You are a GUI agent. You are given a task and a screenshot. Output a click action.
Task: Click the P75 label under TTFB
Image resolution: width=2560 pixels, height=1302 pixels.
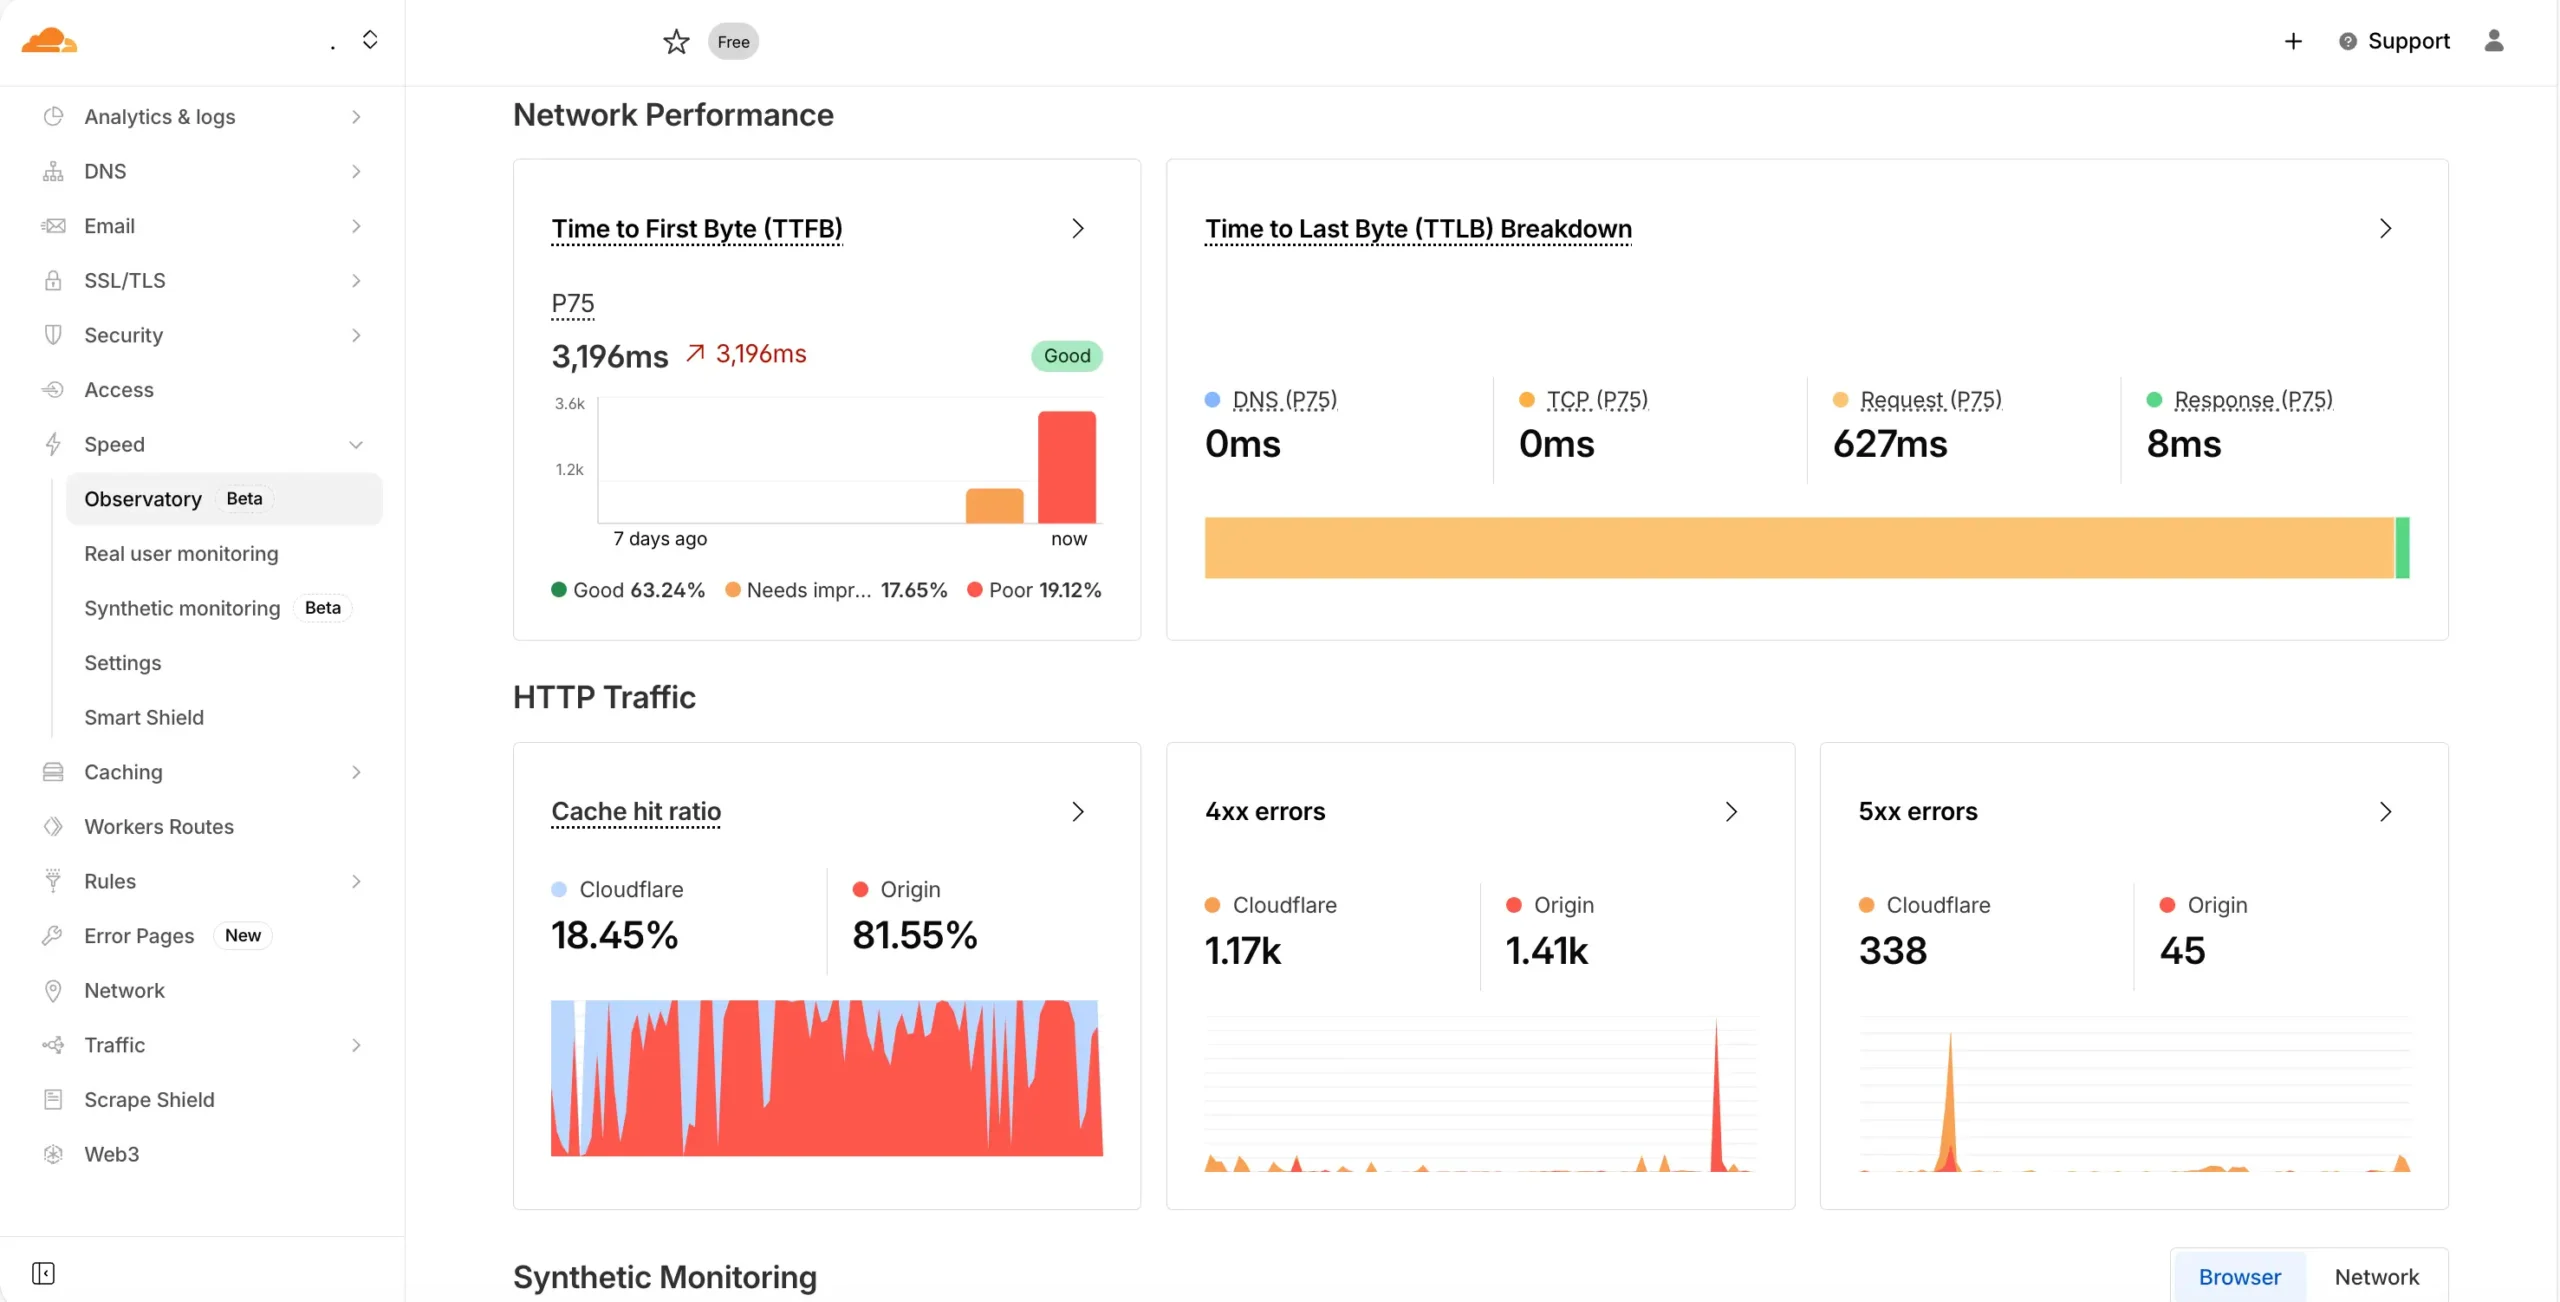(573, 303)
